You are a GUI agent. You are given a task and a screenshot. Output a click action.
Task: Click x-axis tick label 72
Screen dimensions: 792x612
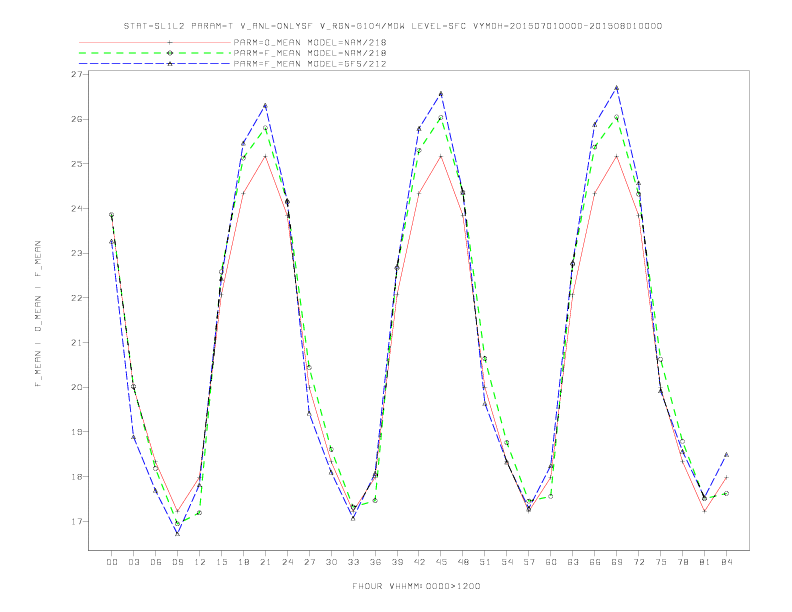click(x=639, y=562)
